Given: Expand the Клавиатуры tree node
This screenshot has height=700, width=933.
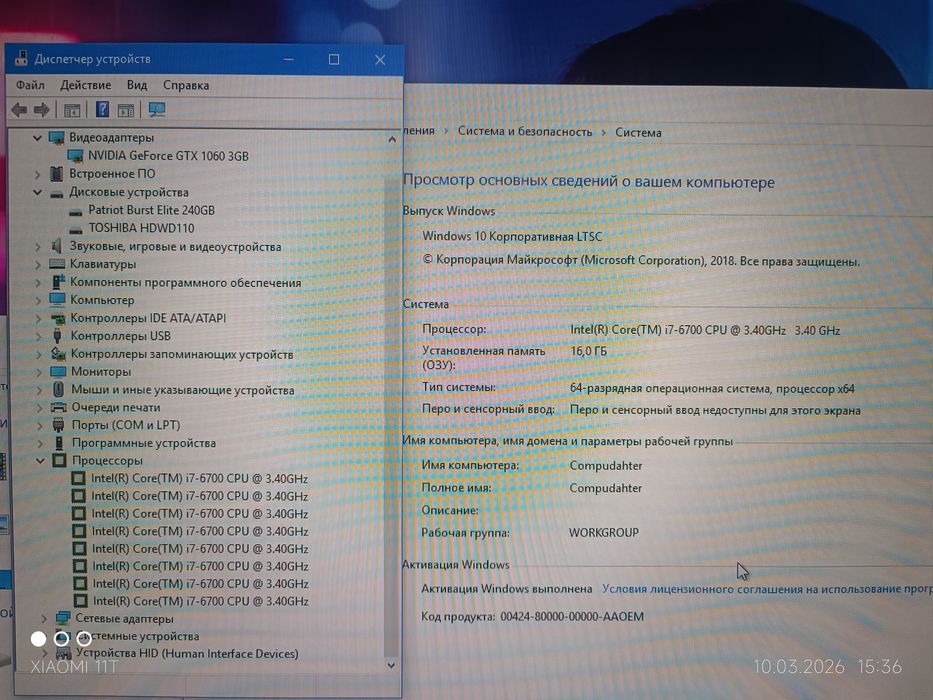Looking at the screenshot, I should (x=38, y=264).
